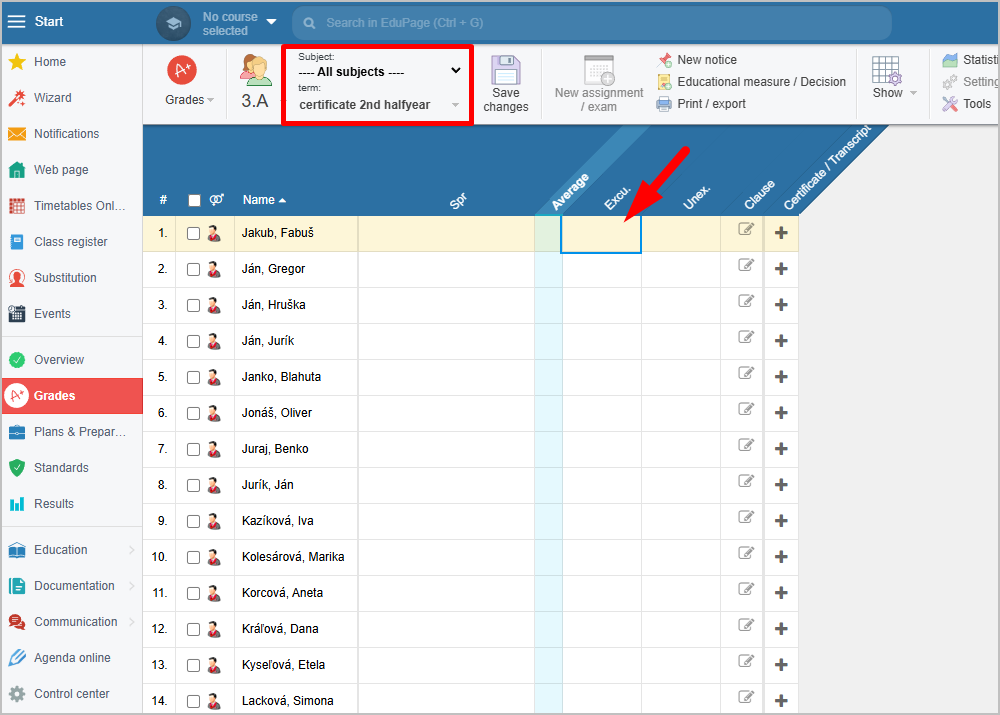Select the 3.A class icon
1000x715 pixels.
[x=255, y=70]
